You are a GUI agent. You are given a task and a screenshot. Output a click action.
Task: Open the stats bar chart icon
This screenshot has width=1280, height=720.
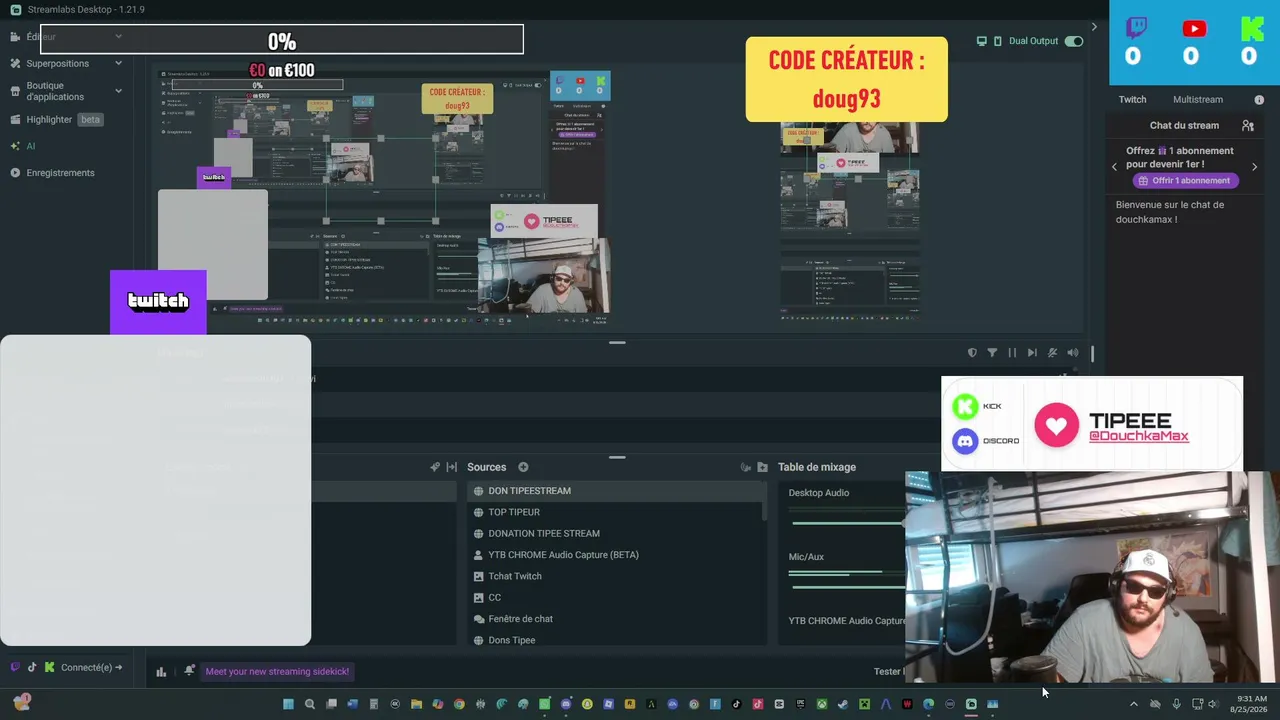161,672
